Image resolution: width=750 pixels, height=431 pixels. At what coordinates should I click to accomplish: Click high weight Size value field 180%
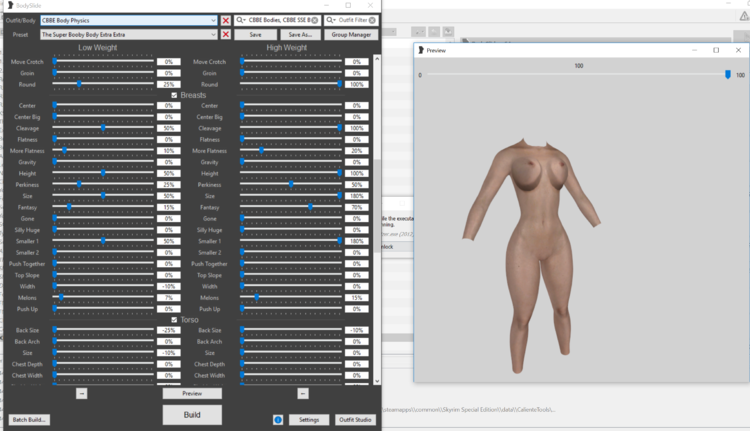point(357,196)
